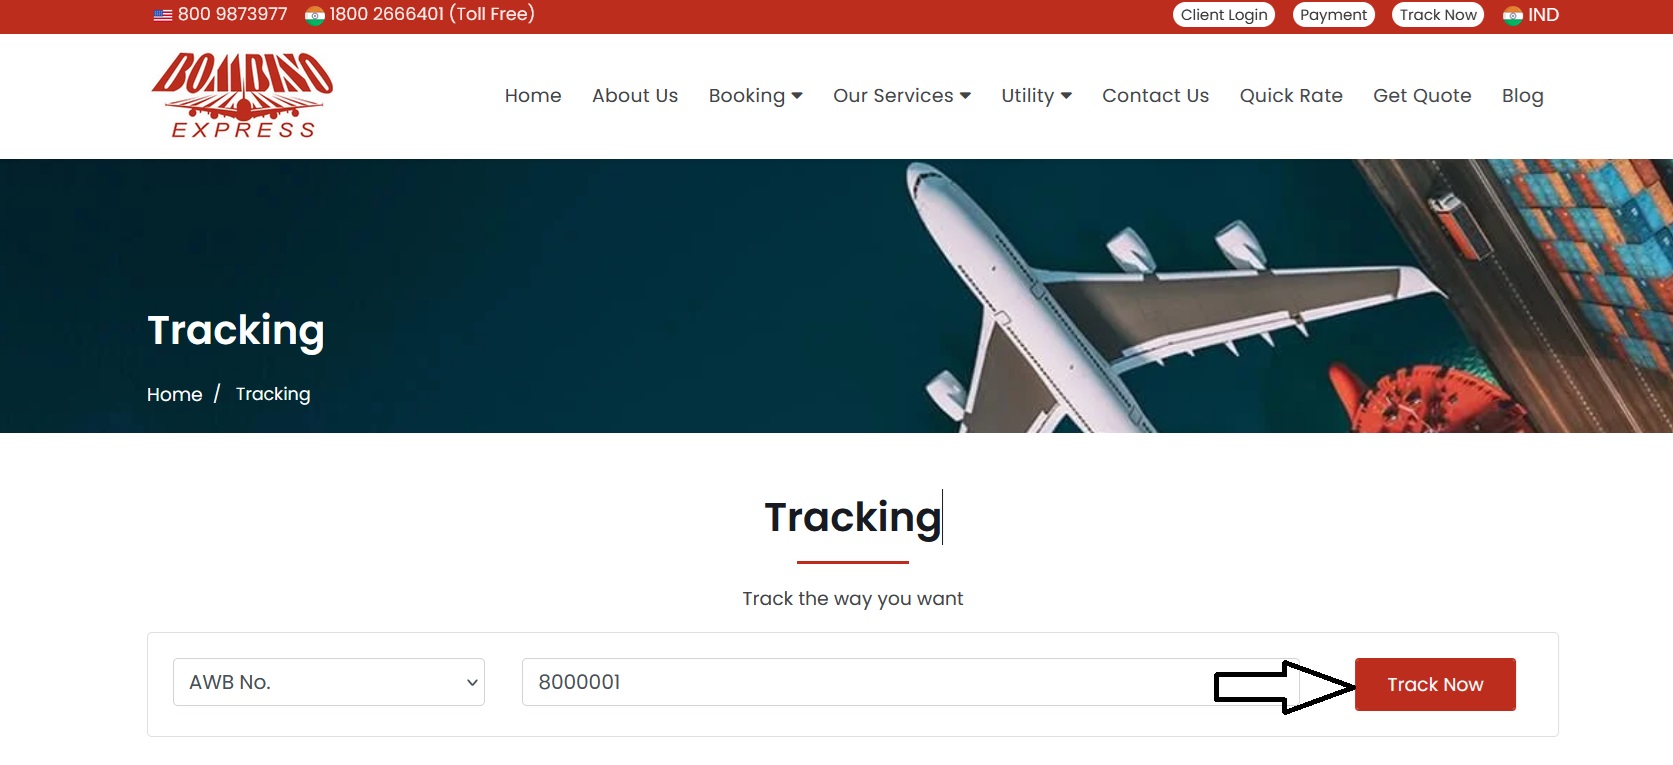1673x765 pixels.
Task: Open the Home menu item
Action: pos(533,96)
